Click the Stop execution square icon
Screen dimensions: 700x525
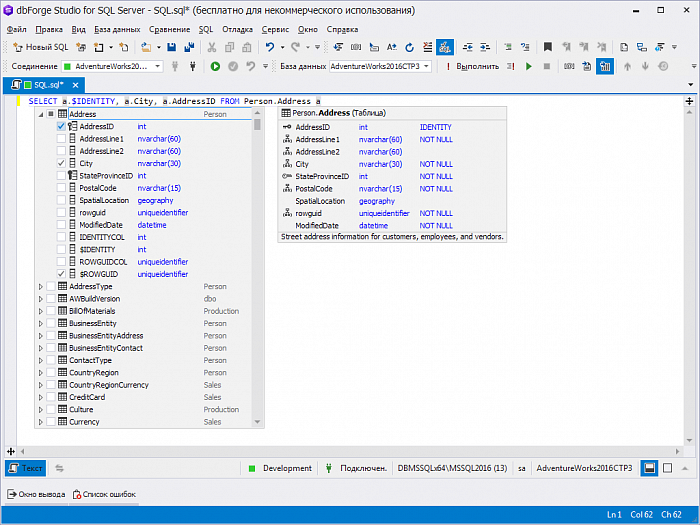(546, 67)
